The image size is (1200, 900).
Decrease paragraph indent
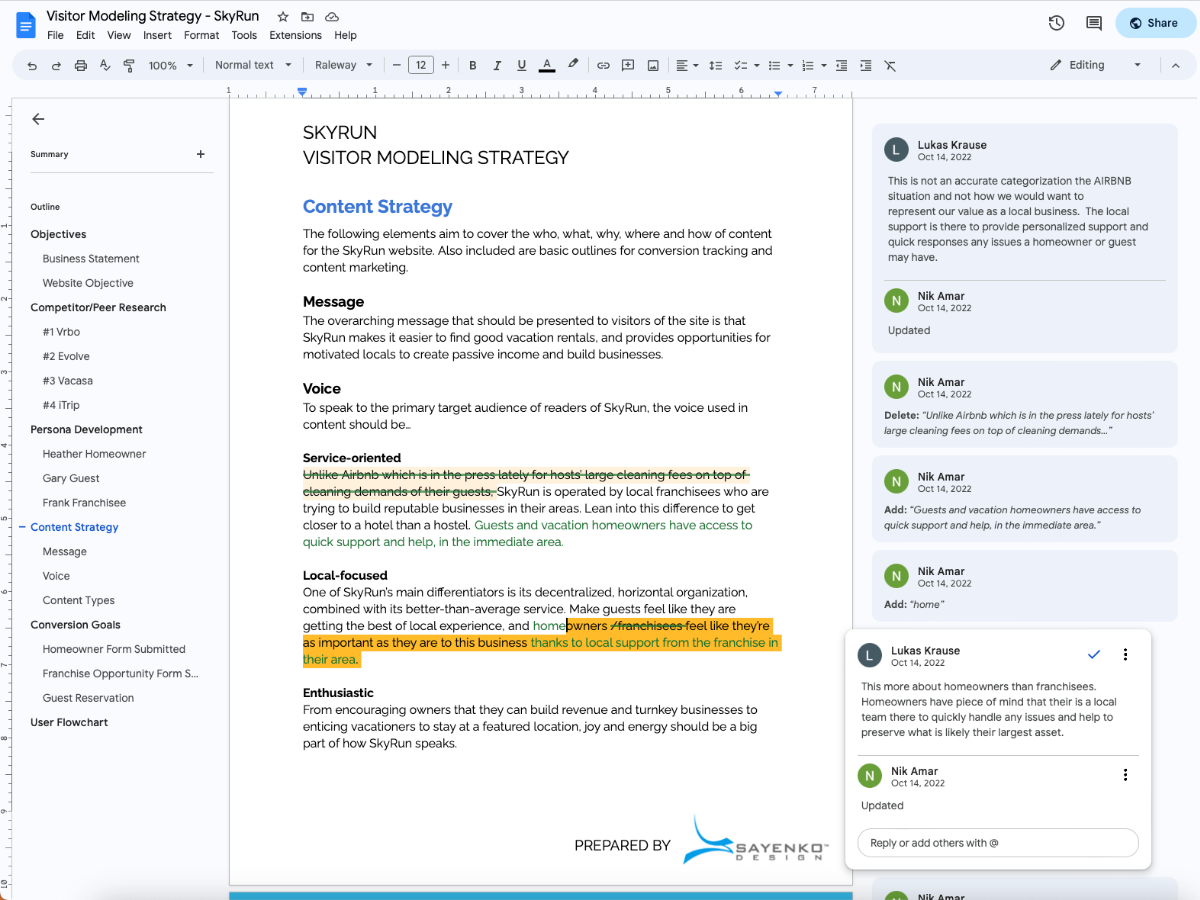tap(841, 65)
